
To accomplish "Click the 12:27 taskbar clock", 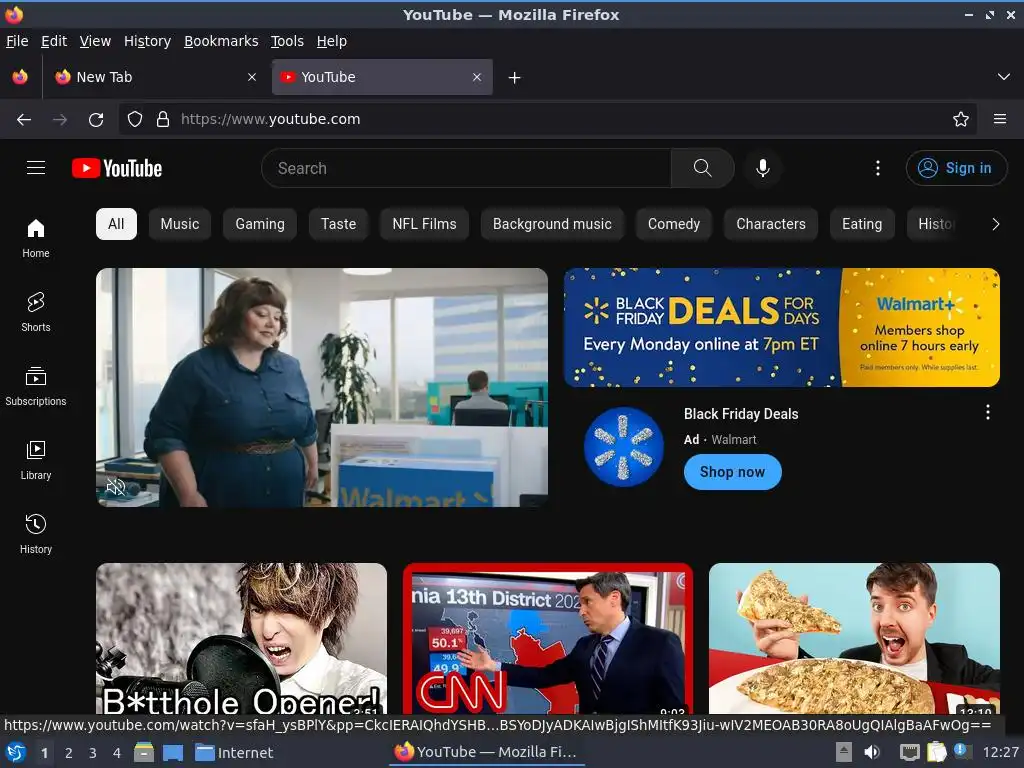I will click(1000, 752).
